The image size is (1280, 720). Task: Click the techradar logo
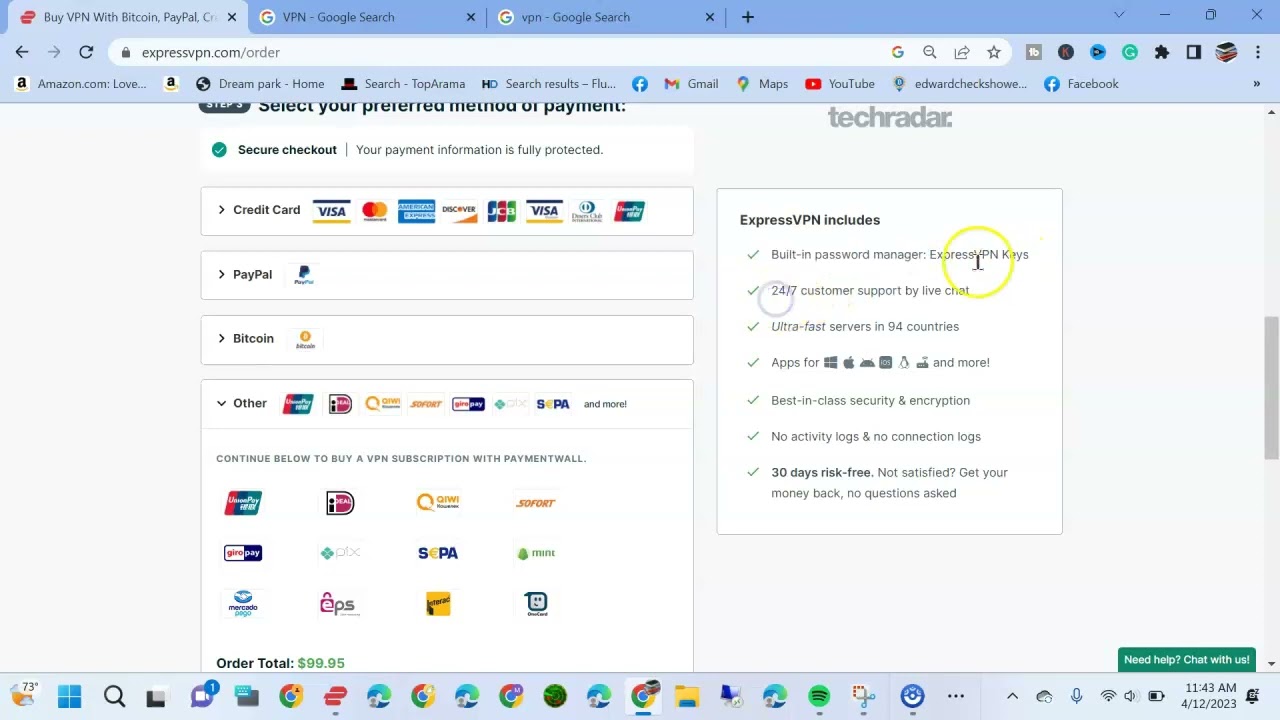click(x=890, y=118)
